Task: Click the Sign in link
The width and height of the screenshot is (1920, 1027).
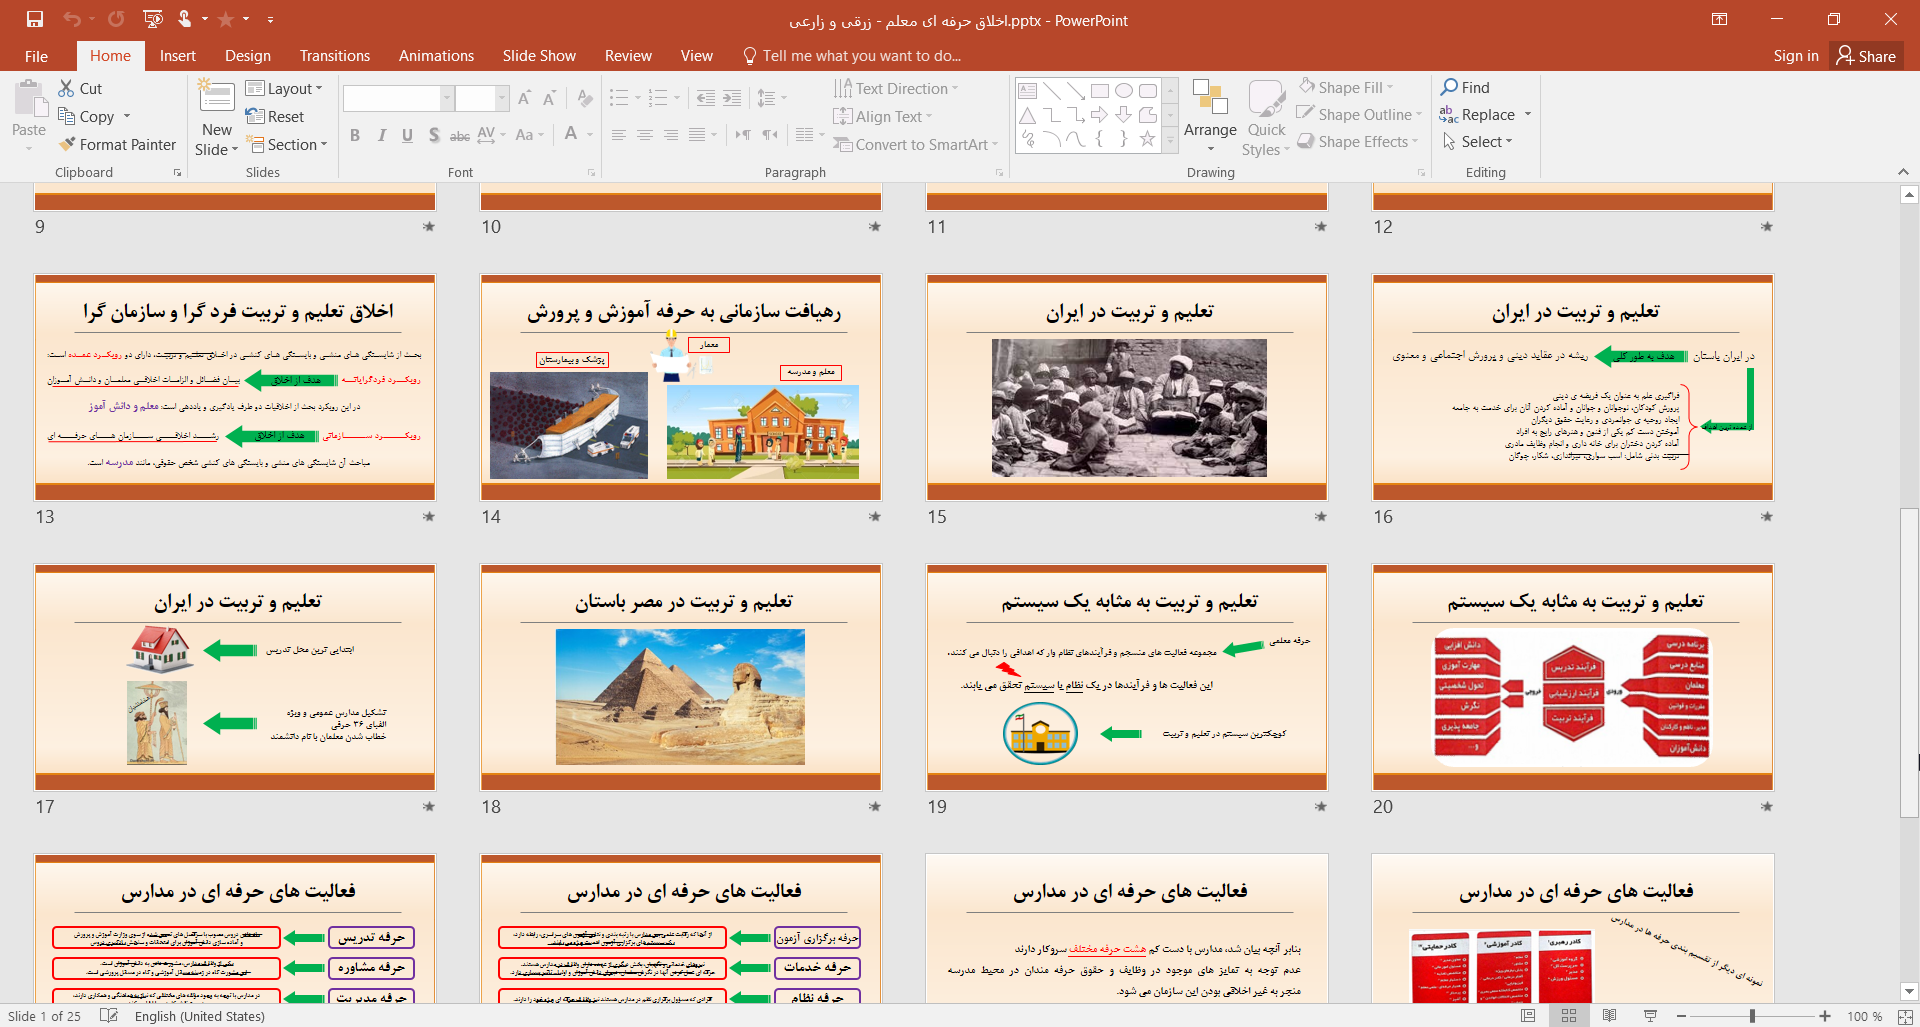Action: (1795, 56)
